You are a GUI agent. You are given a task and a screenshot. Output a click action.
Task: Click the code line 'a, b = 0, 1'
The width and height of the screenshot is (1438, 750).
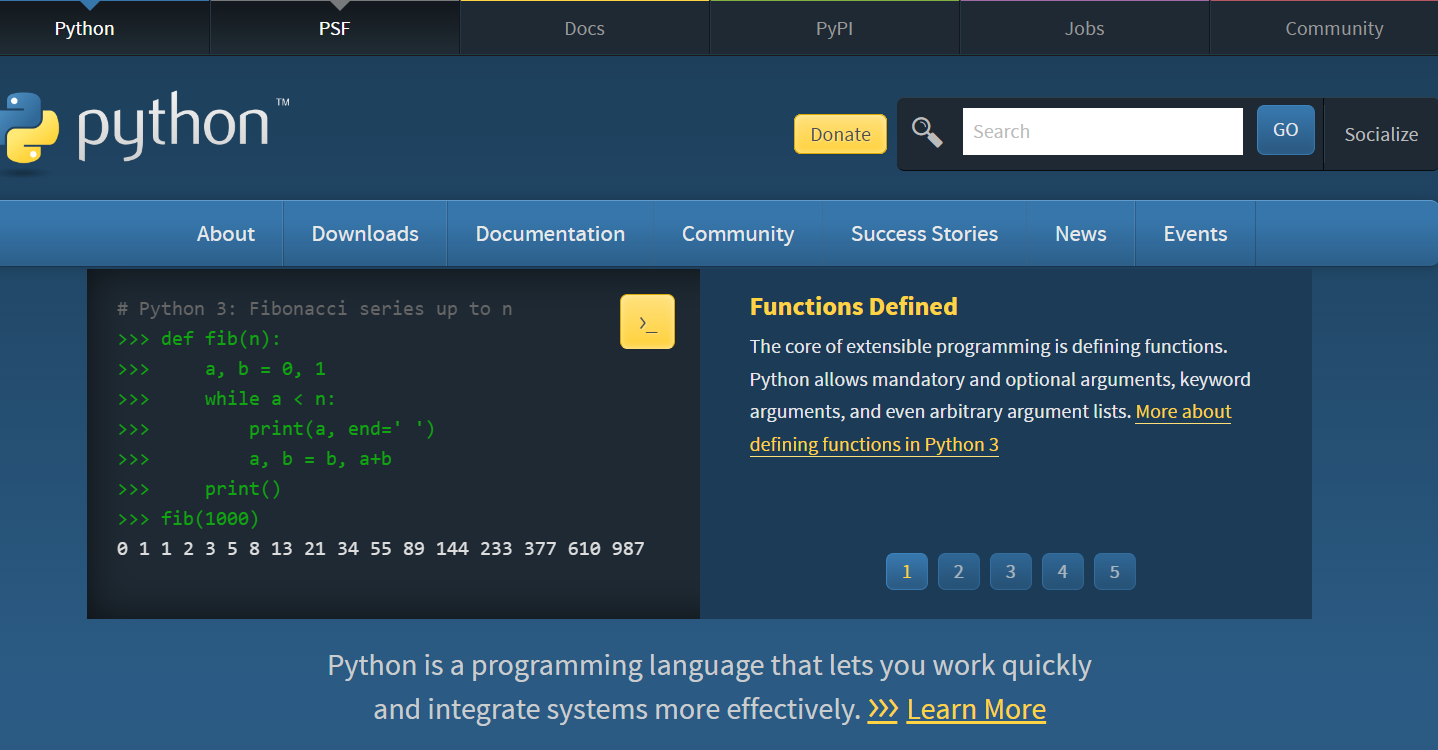point(265,369)
